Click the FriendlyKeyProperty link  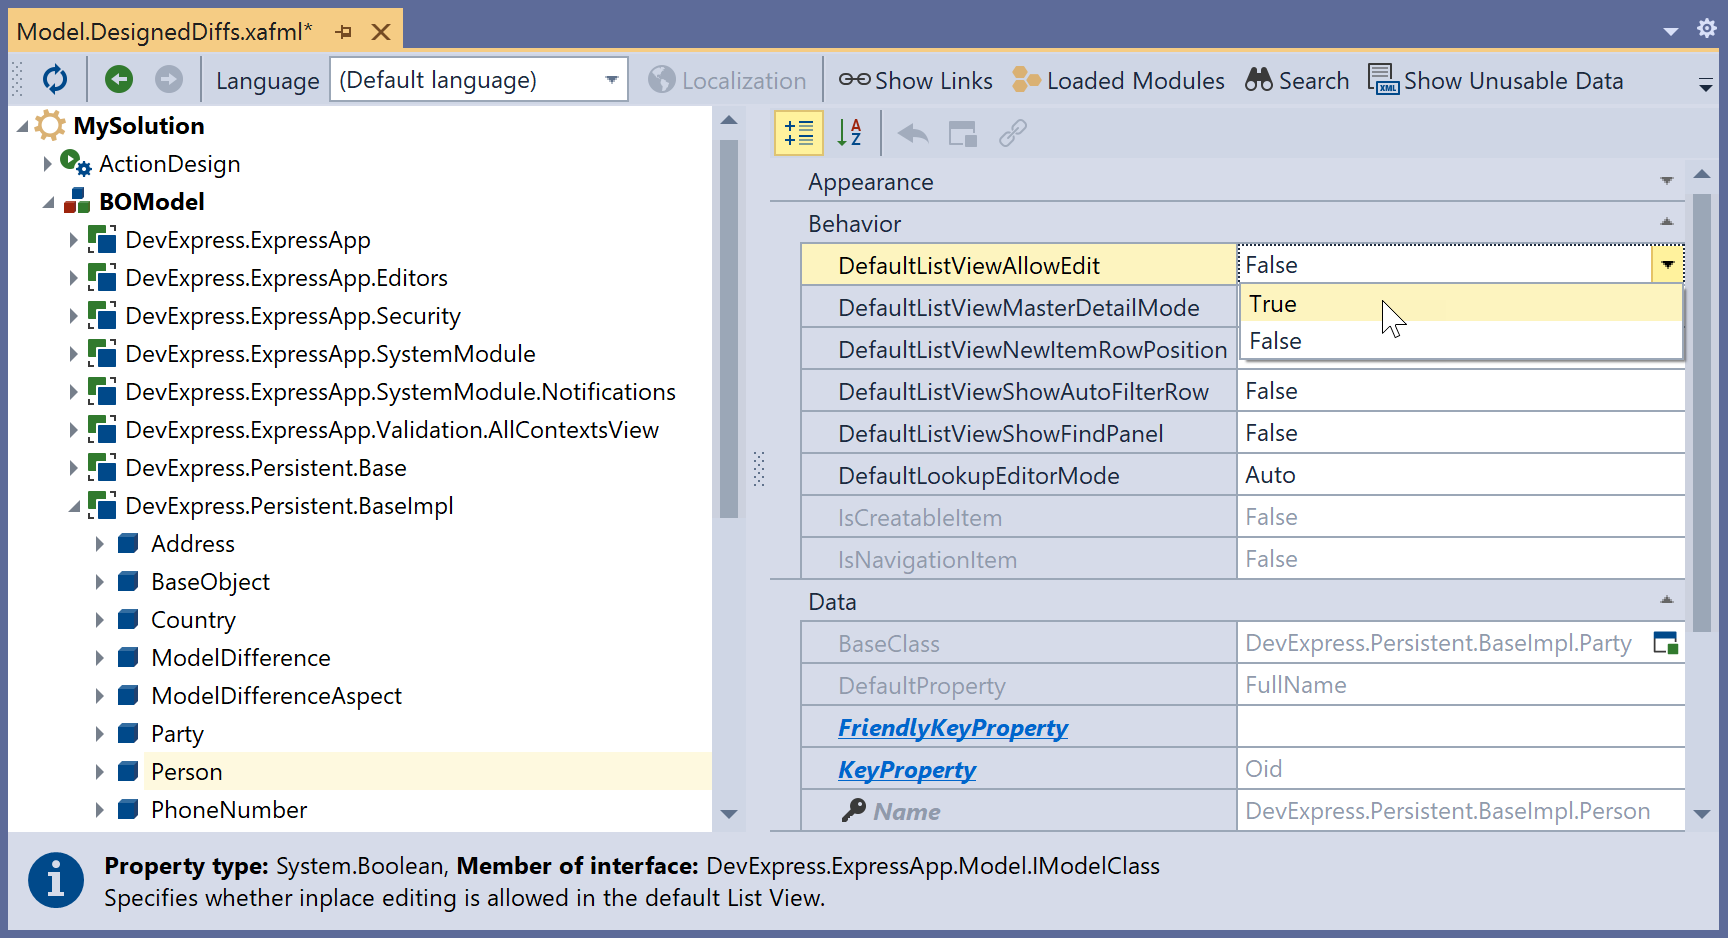tap(952, 728)
